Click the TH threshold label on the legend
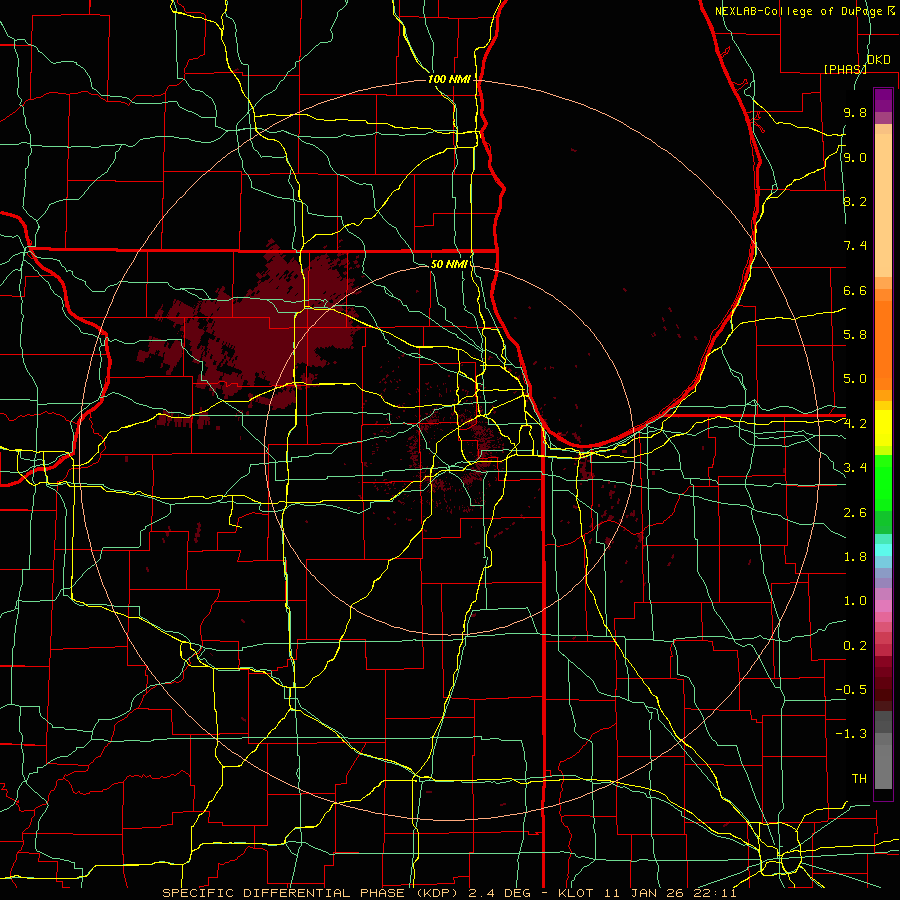 pos(859,779)
